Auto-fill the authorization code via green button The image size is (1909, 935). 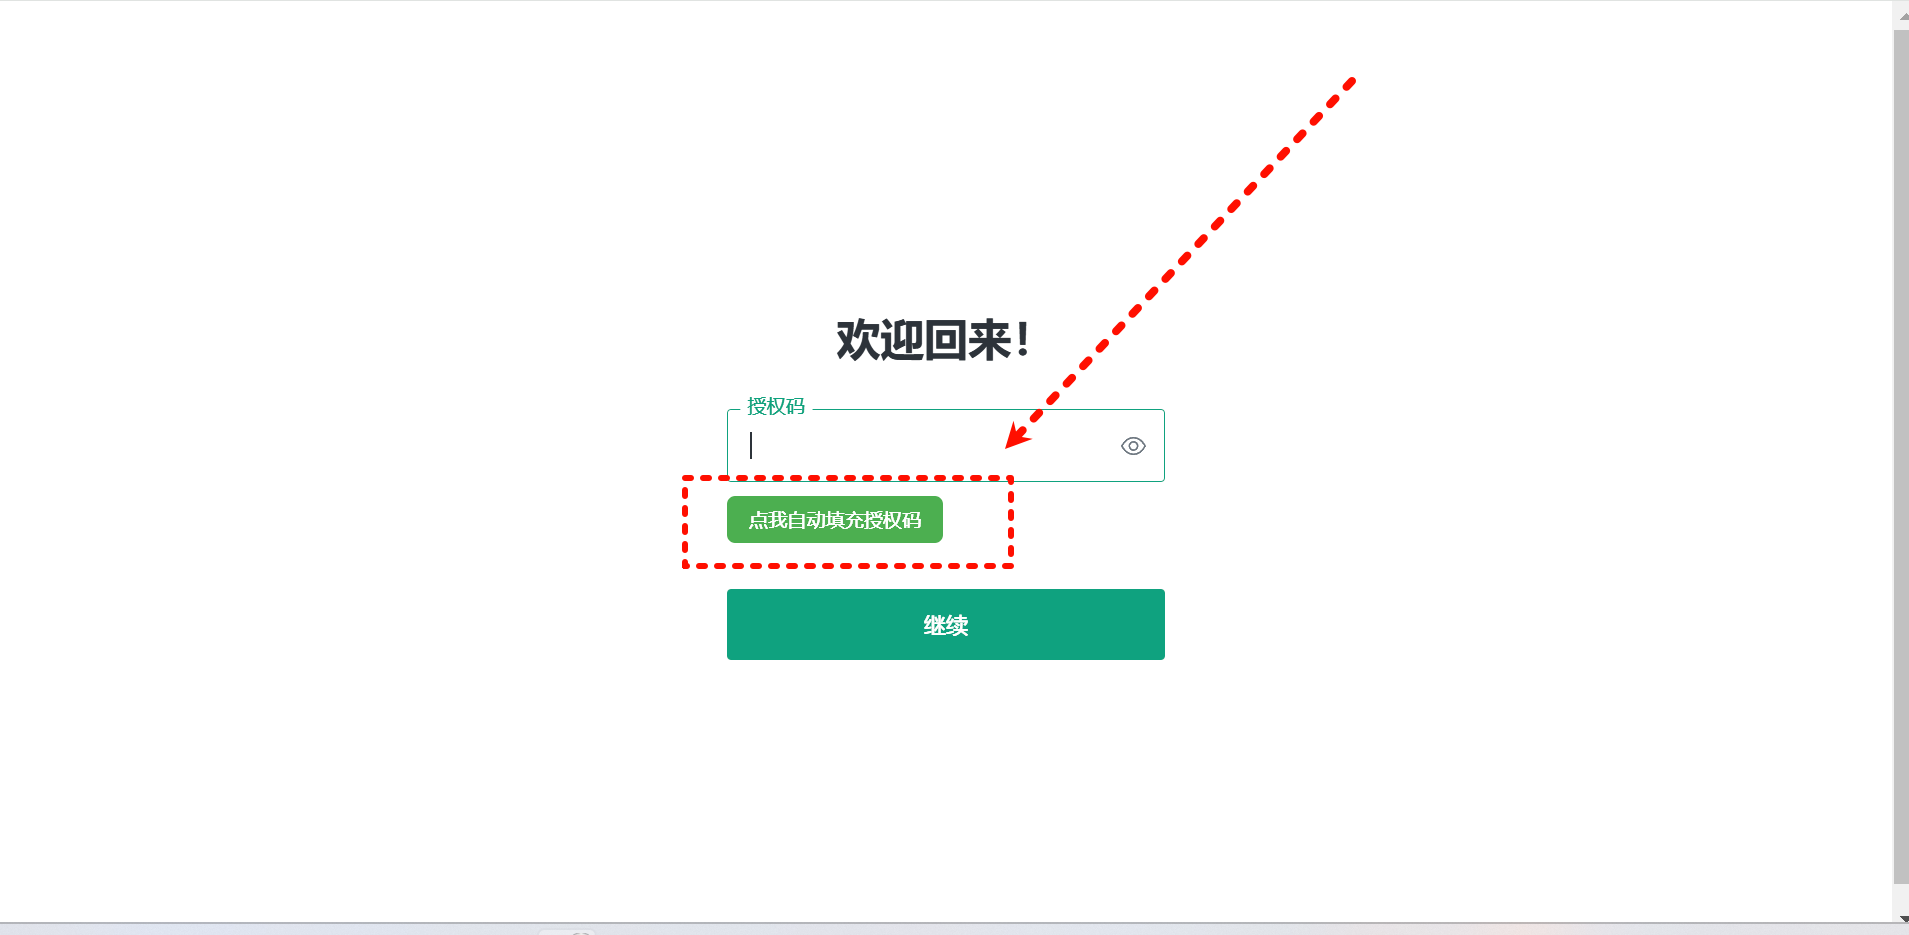pyautogui.click(x=835, y=520)
